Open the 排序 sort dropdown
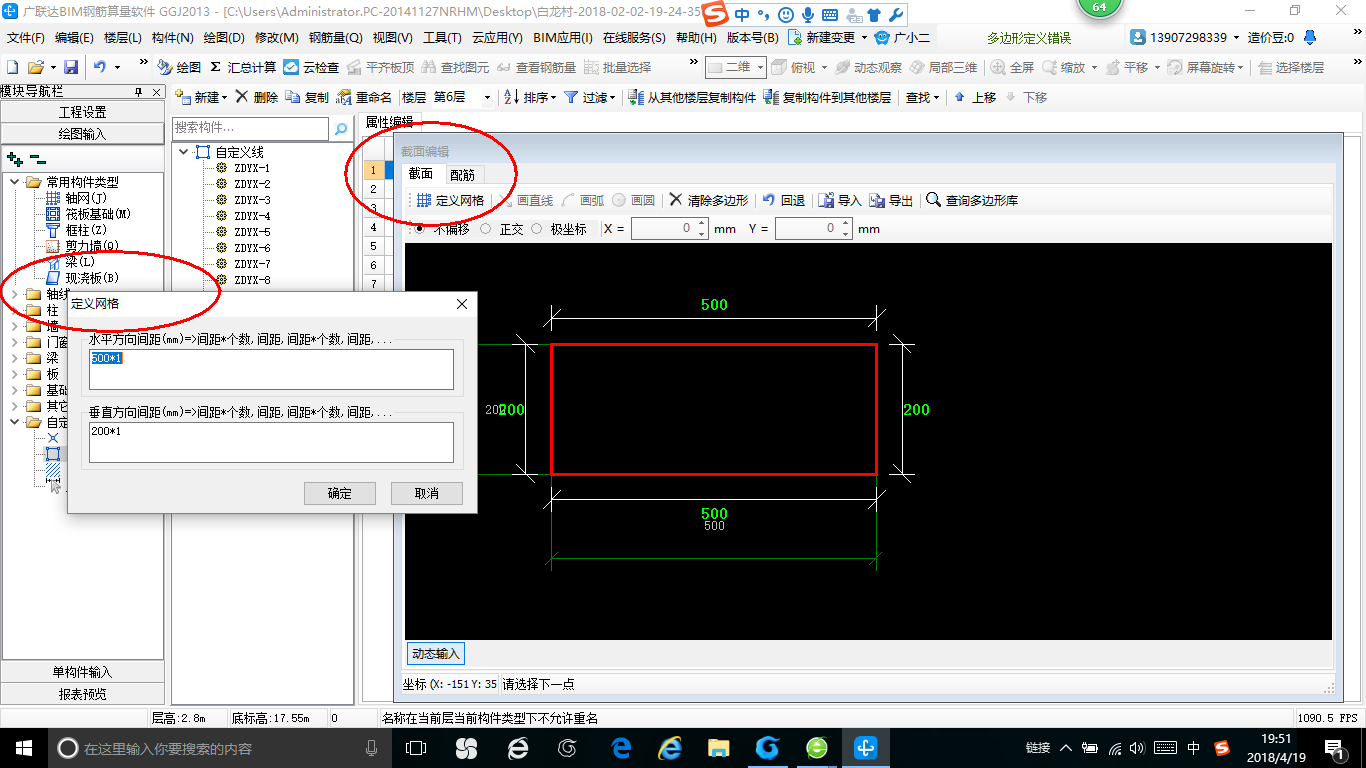1366x768 pixels. [x=529, y=97]
